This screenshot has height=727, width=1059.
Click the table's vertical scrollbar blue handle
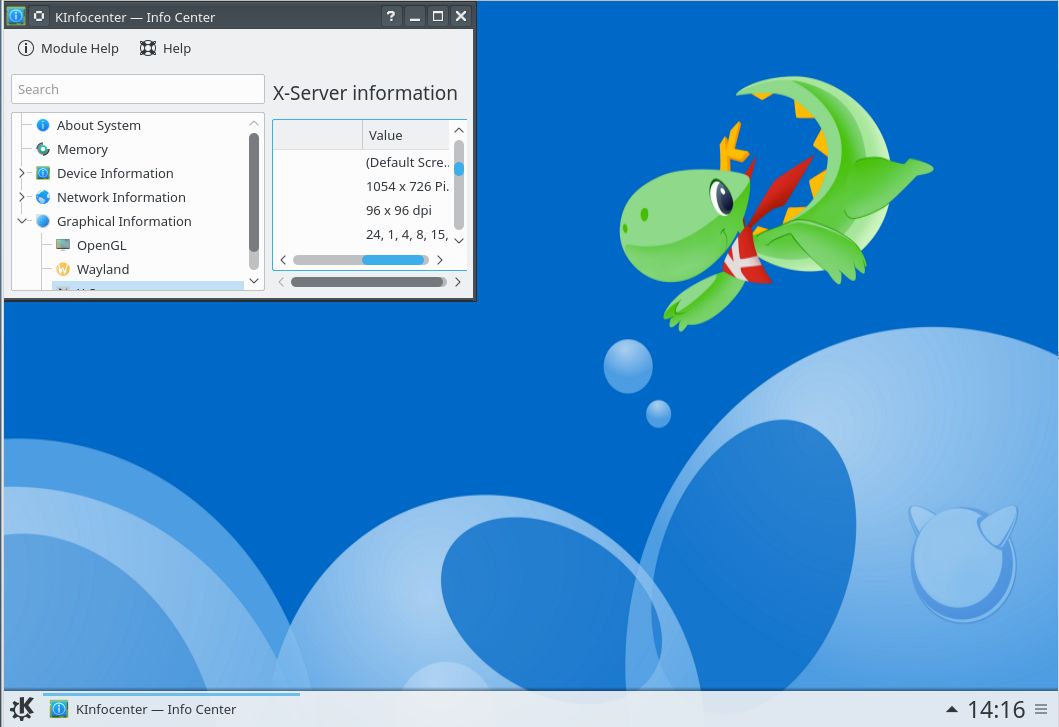pyautogui.click(x=459, y=169)
